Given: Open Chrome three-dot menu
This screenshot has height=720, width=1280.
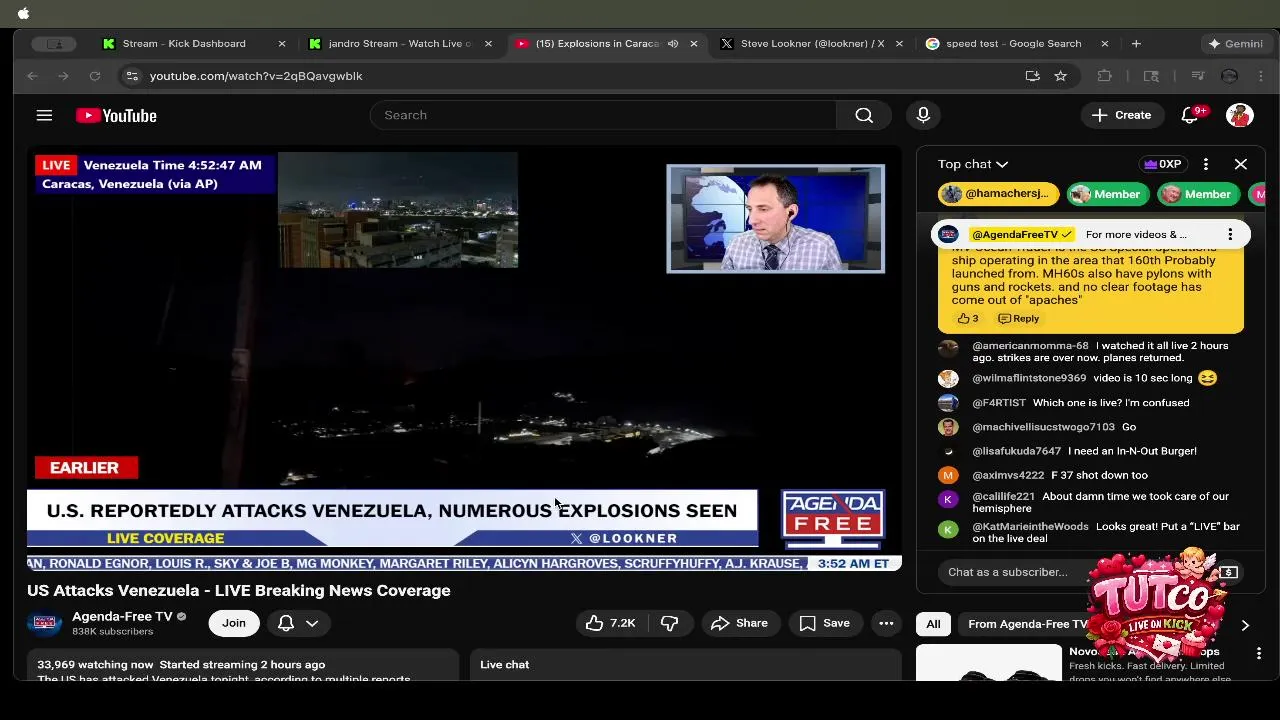Looking at the screenshot, I should [1261, 76].
